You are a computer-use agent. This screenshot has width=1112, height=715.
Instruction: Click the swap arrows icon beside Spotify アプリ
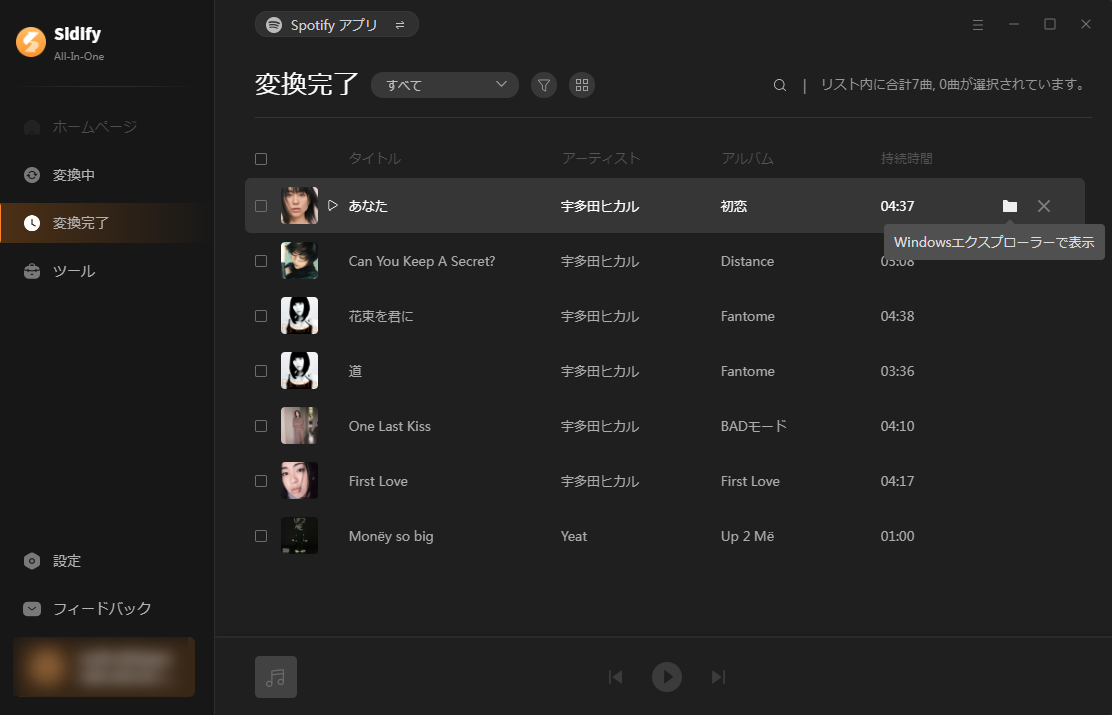[400, 25]
